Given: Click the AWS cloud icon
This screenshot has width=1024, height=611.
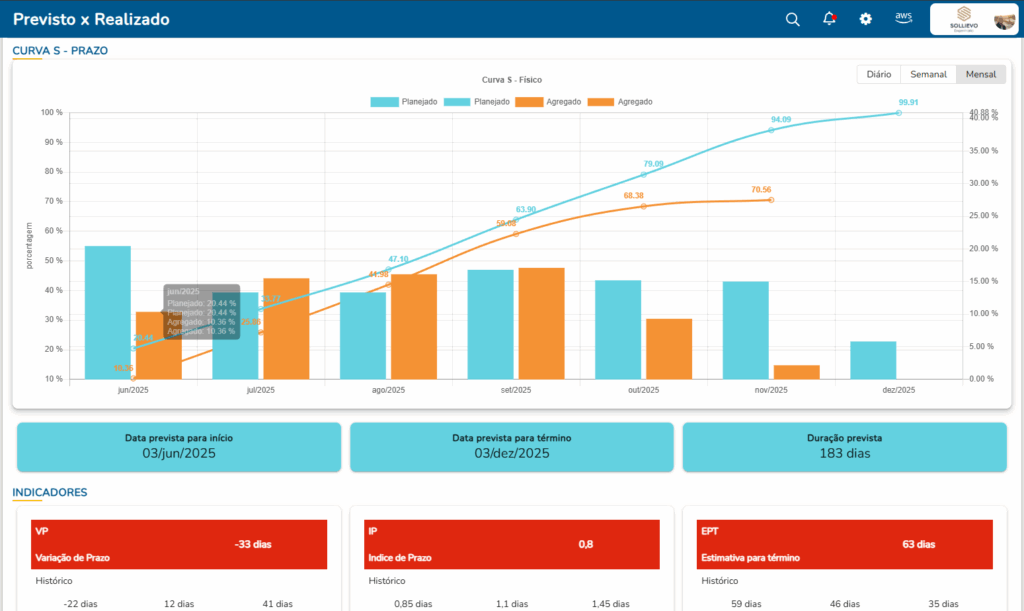Looking at the screenshot, I should tap(904, 18).
